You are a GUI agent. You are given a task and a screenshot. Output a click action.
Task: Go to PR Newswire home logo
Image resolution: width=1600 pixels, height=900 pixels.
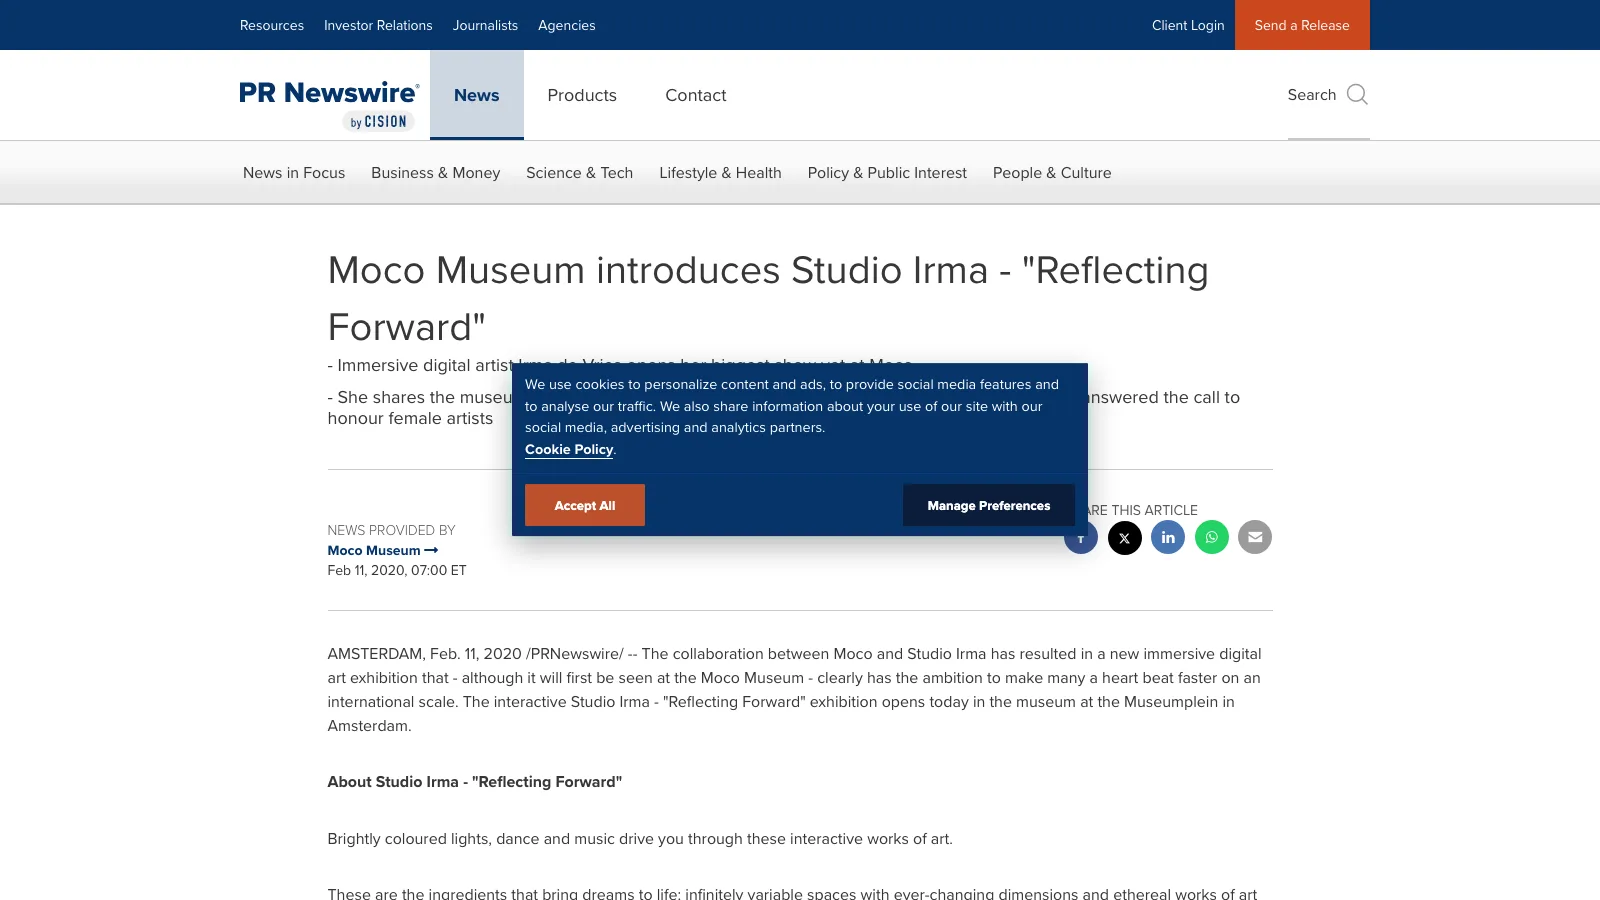point(329,105)
